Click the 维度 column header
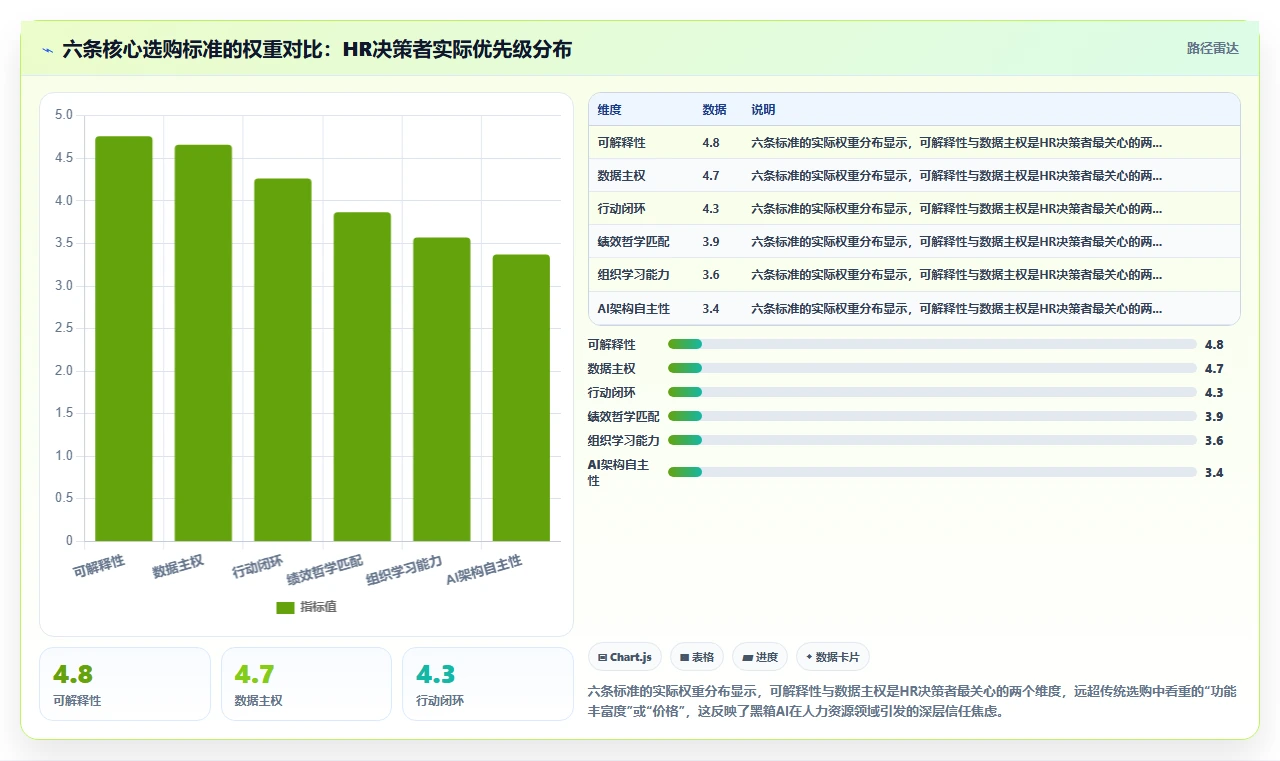Screen dimensions: 1280x761 (x=609, y=110)
